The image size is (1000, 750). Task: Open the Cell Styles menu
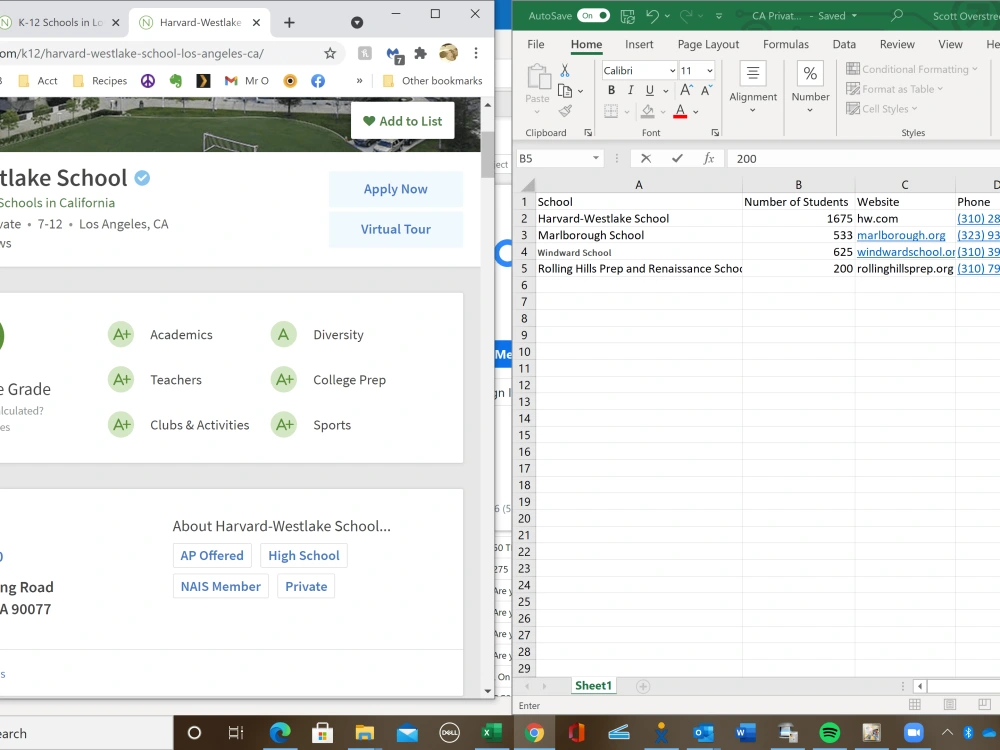881,109
